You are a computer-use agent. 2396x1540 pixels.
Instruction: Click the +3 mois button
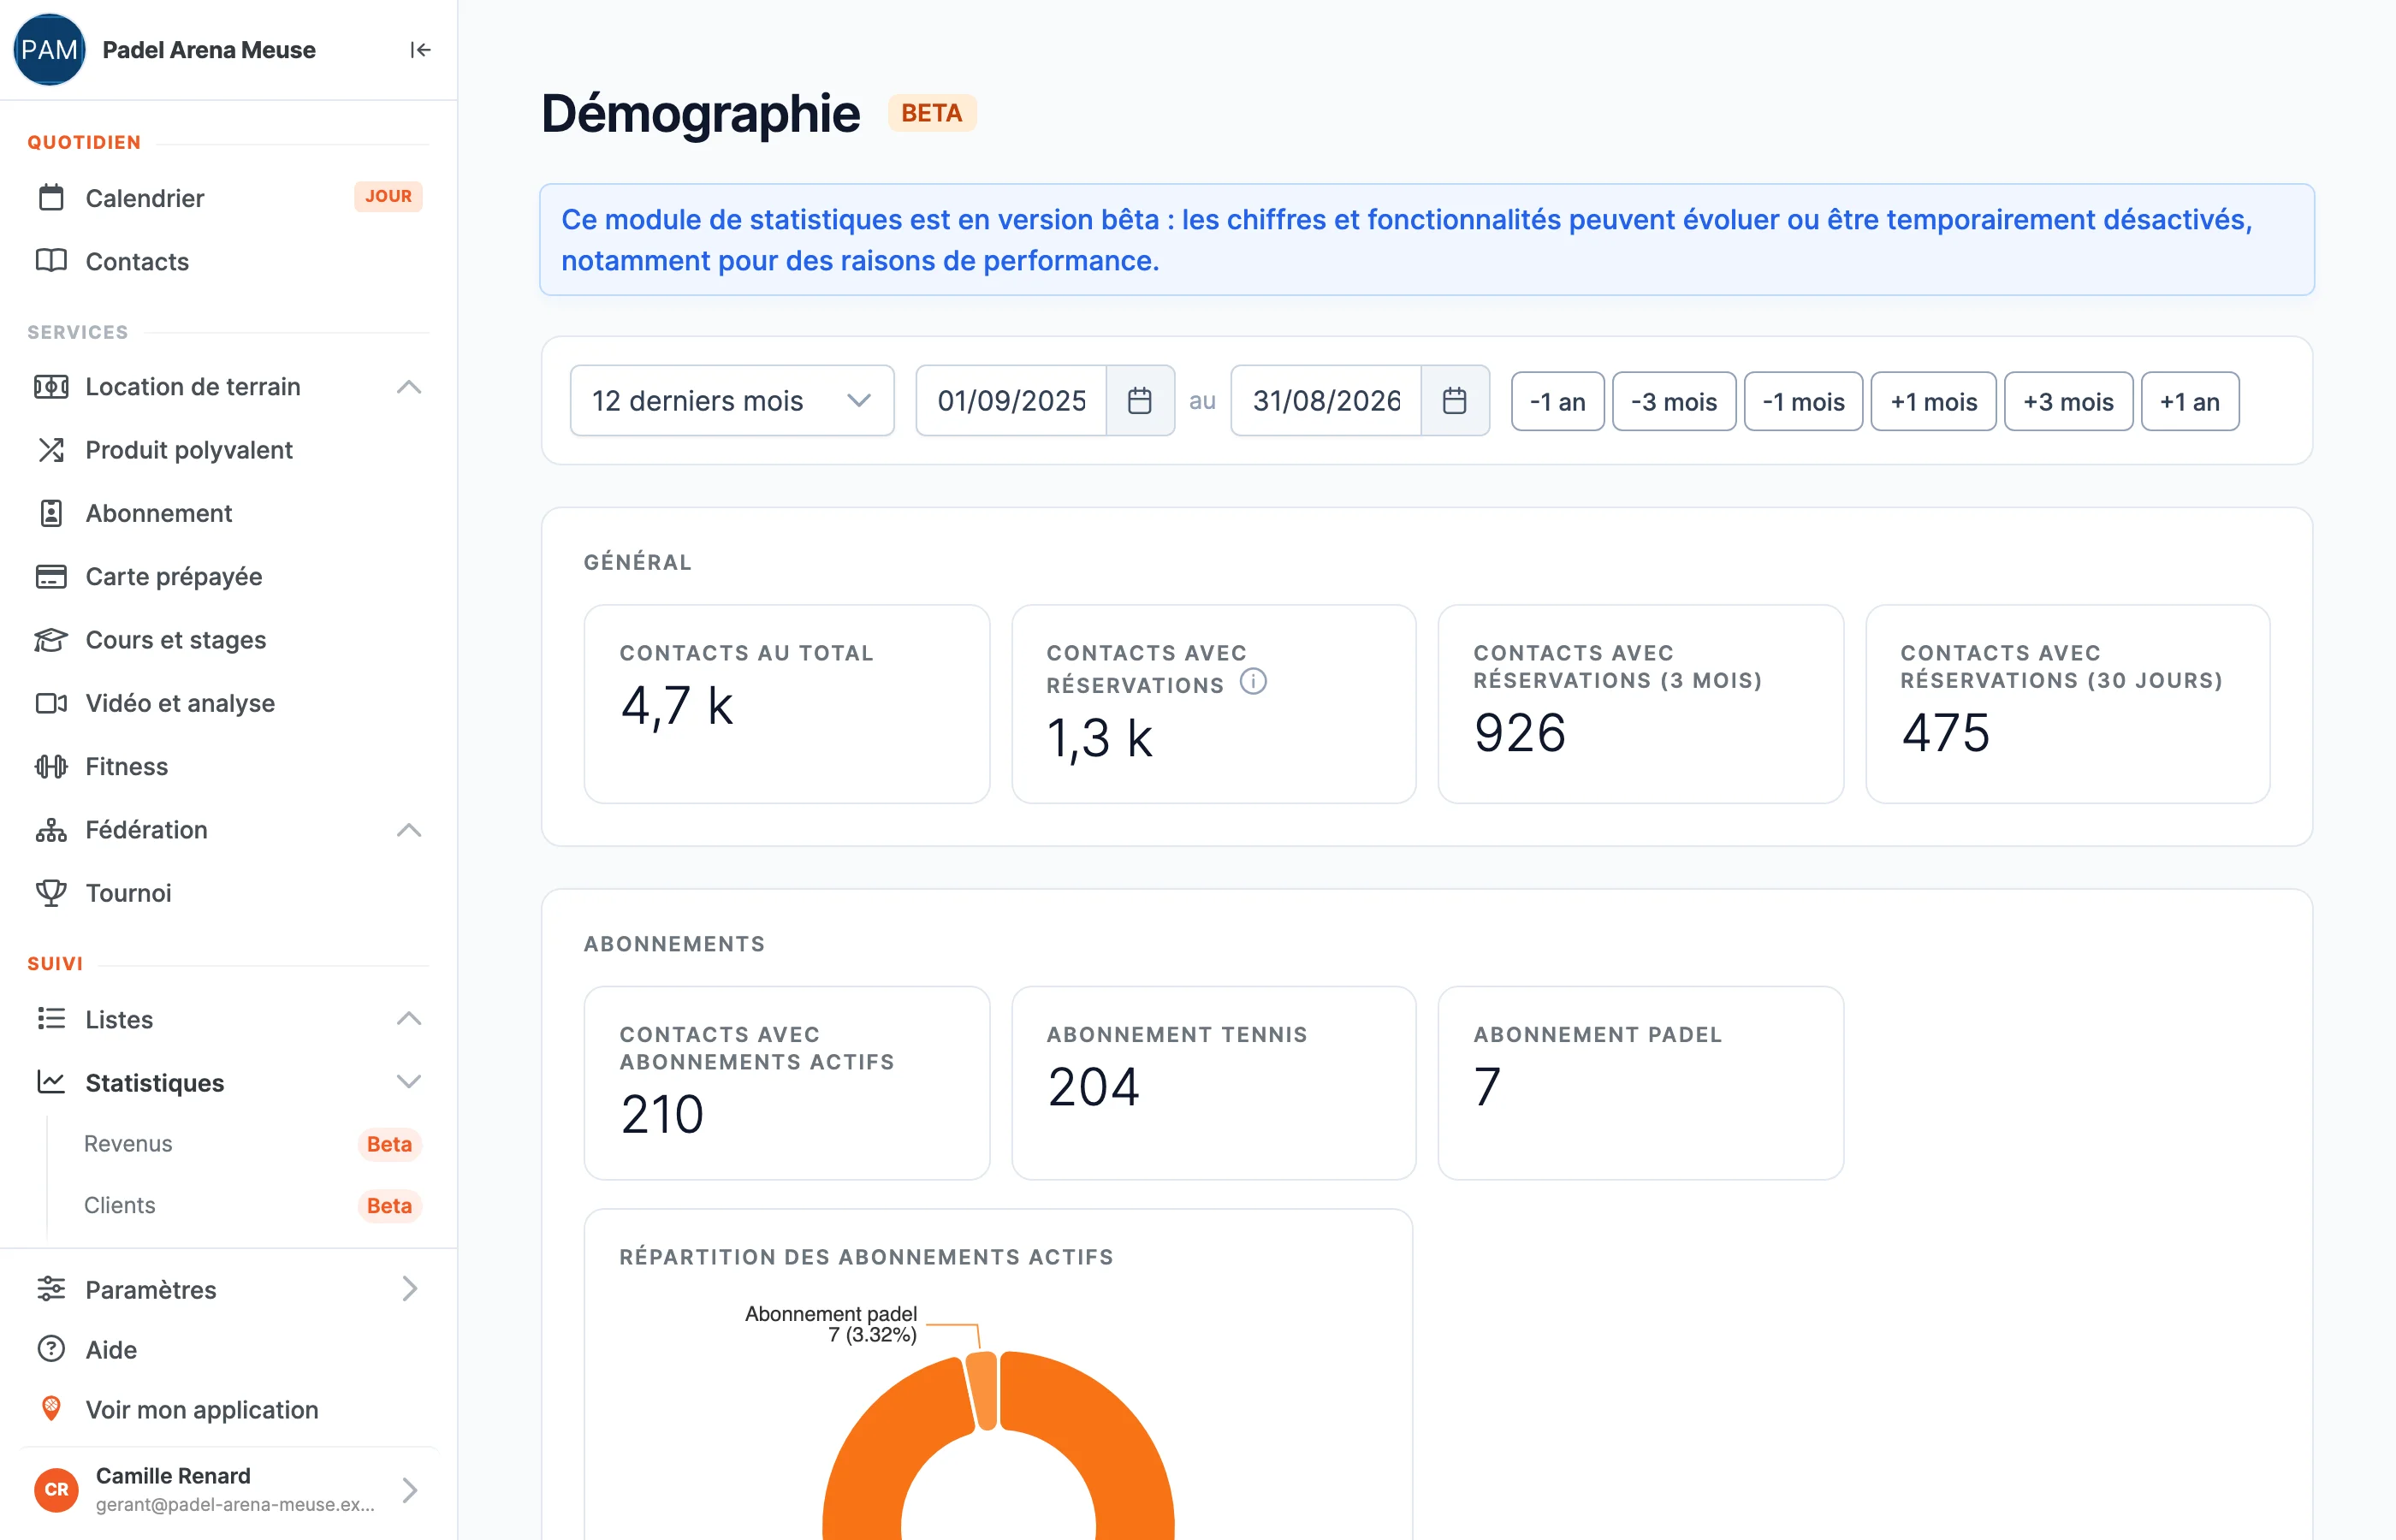(2068, 402)
